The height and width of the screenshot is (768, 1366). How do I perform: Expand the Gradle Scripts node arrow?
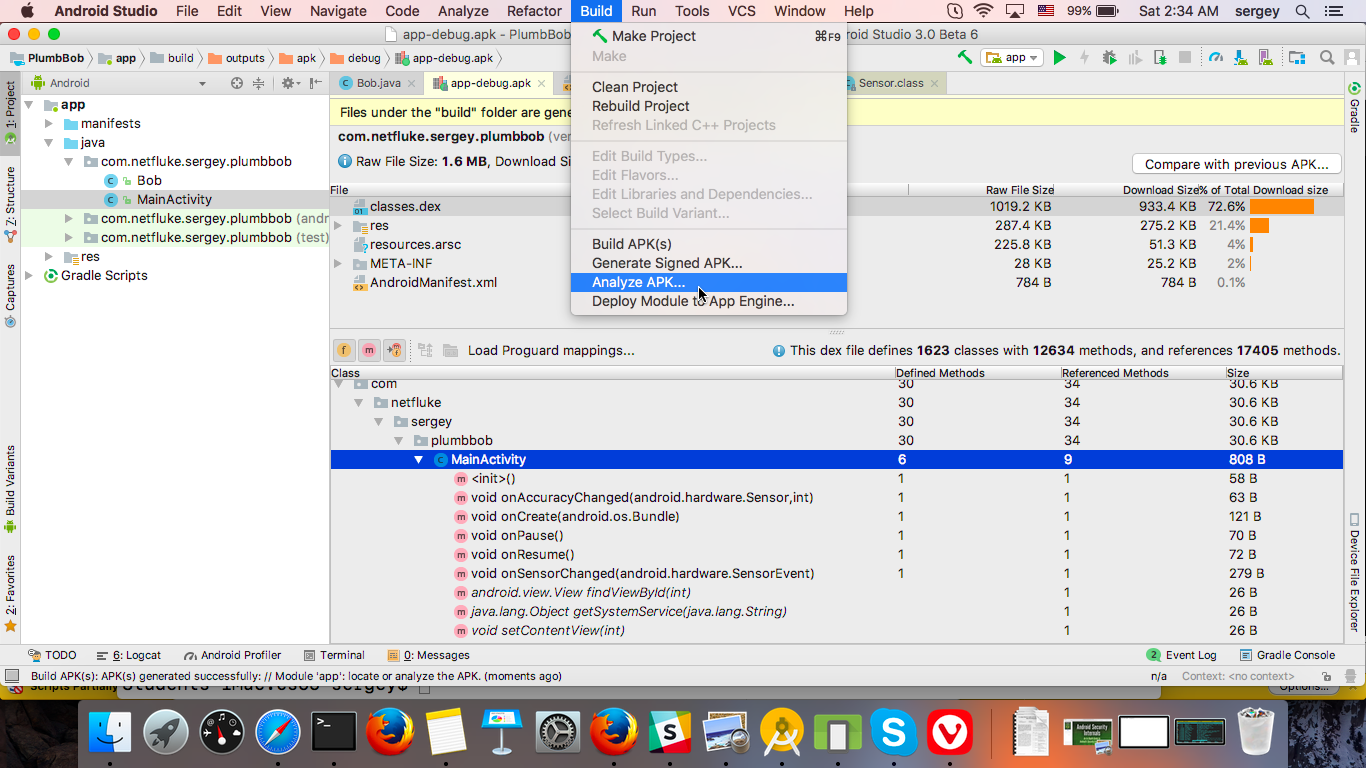click(x=29, y=276)
